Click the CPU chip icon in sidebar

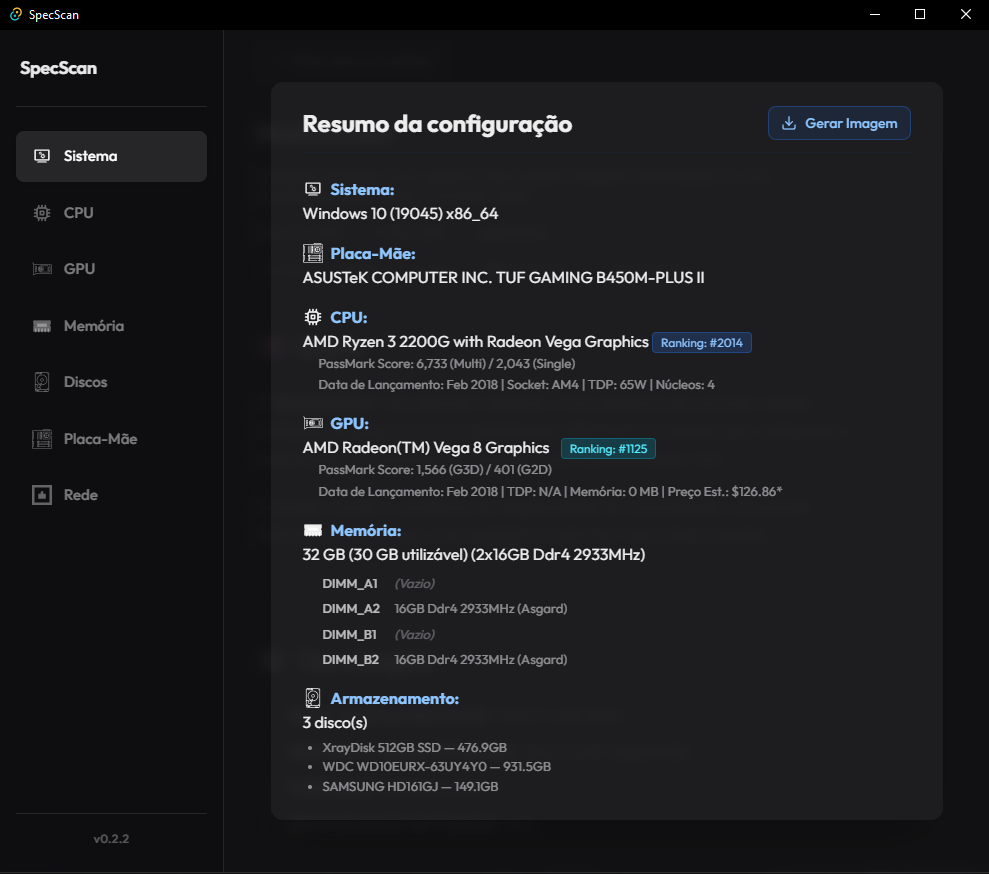[x=42, y=213]
